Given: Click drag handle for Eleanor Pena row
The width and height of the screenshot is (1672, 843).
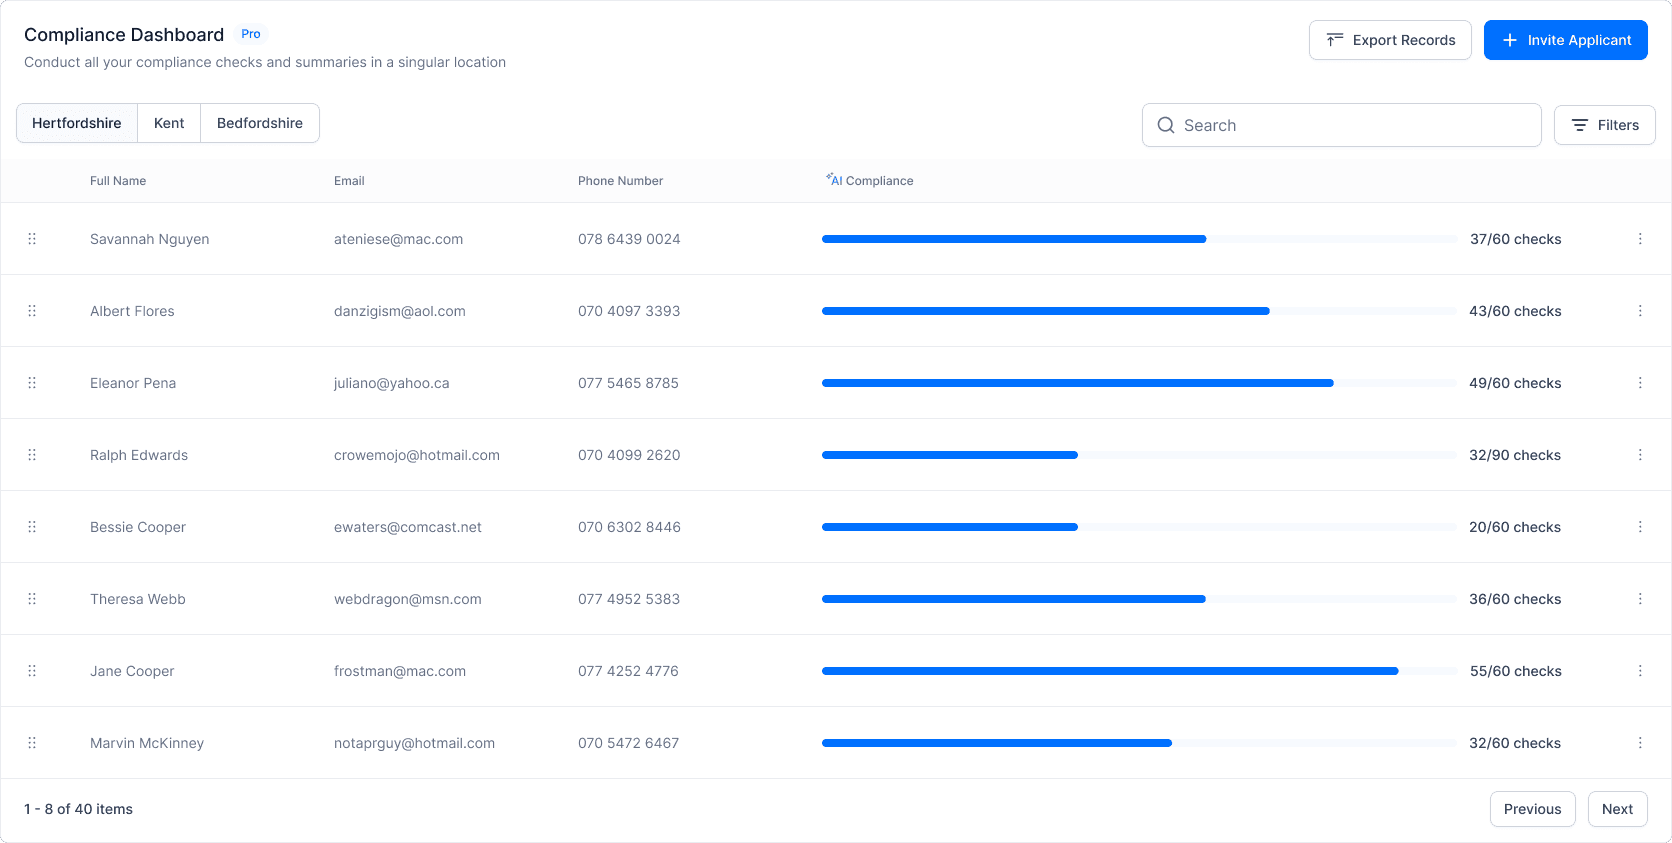Looking at the screenshot, I should click(32, 383).
